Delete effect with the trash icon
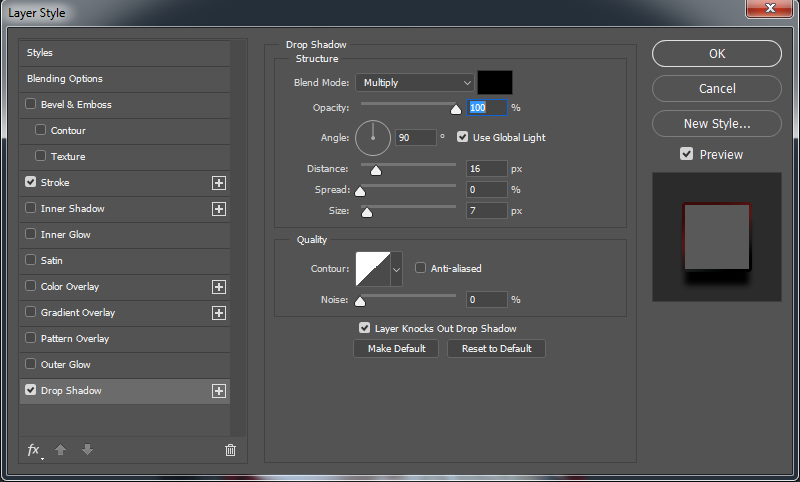Screen dimensions: 800x482 tap(230, 450)
